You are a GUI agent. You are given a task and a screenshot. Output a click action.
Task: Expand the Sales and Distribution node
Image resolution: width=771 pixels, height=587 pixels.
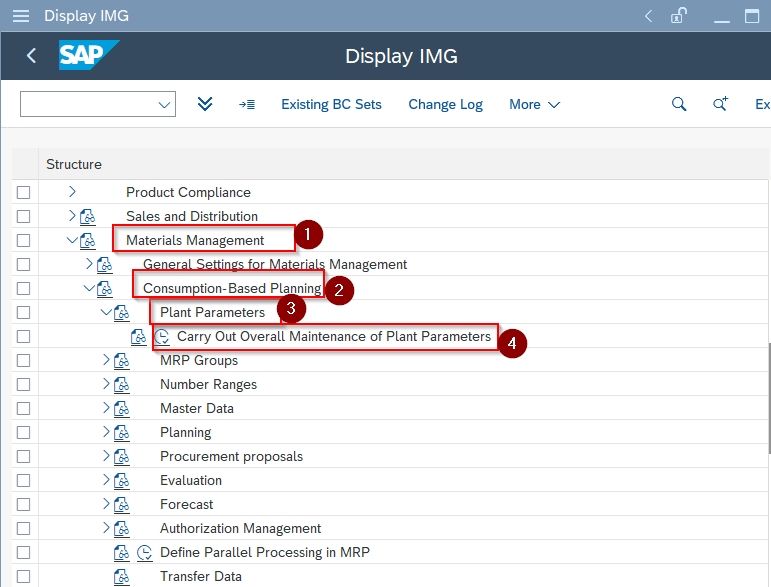pyautogui.click(x=72, y=215)
